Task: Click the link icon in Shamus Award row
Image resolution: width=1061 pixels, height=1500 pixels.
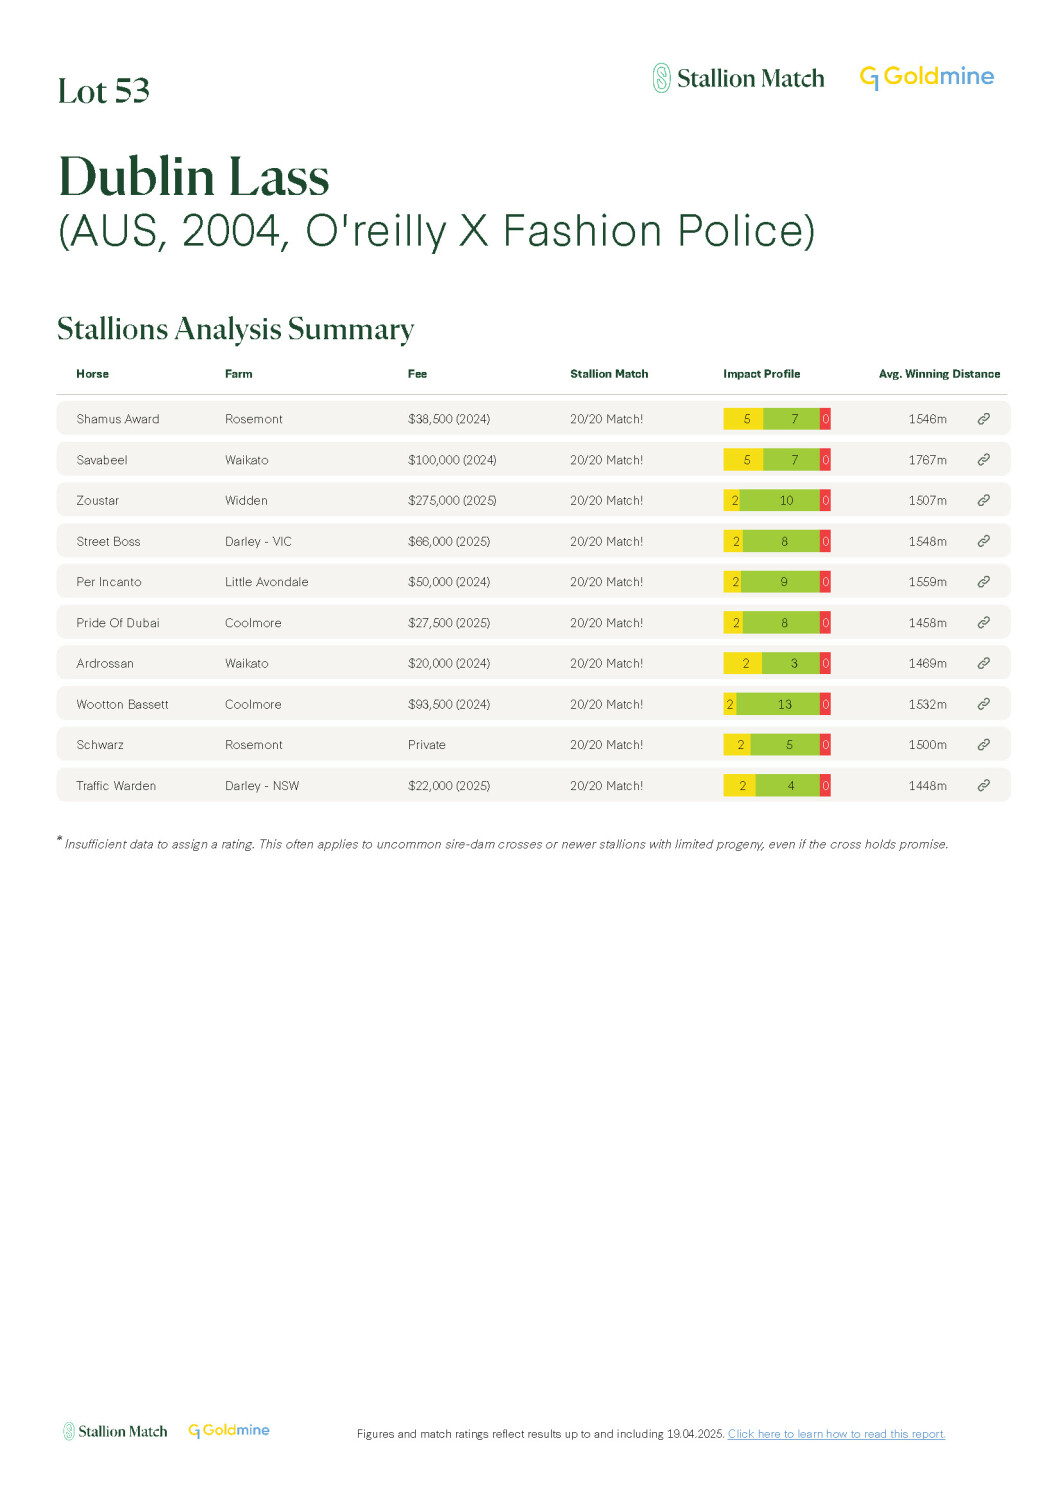Action: 983,419
